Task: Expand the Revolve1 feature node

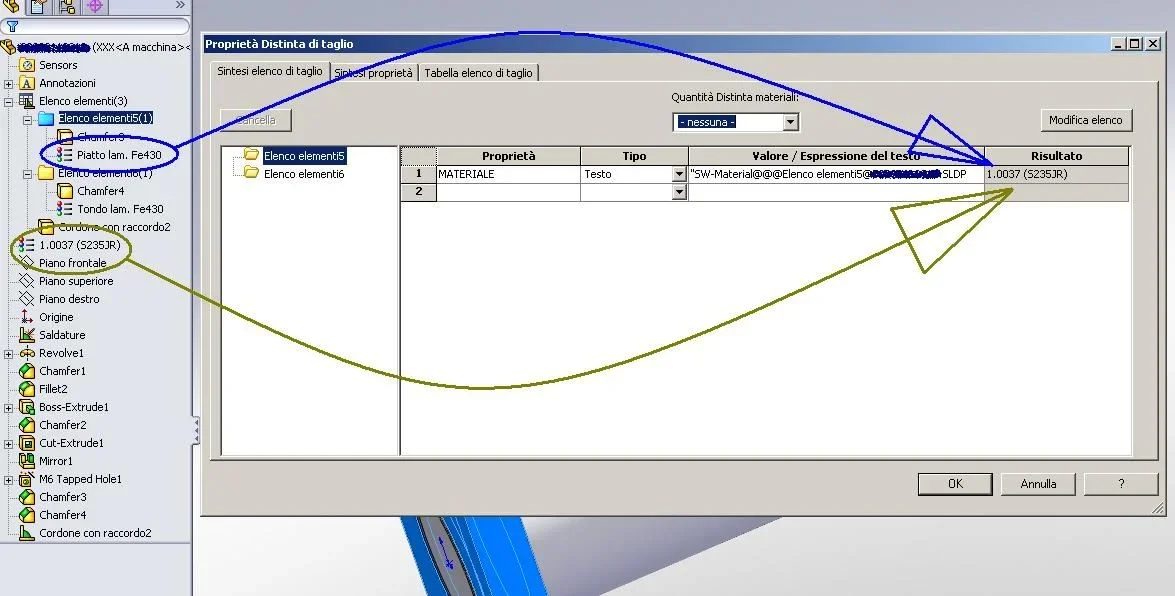Action: (9, 354)
